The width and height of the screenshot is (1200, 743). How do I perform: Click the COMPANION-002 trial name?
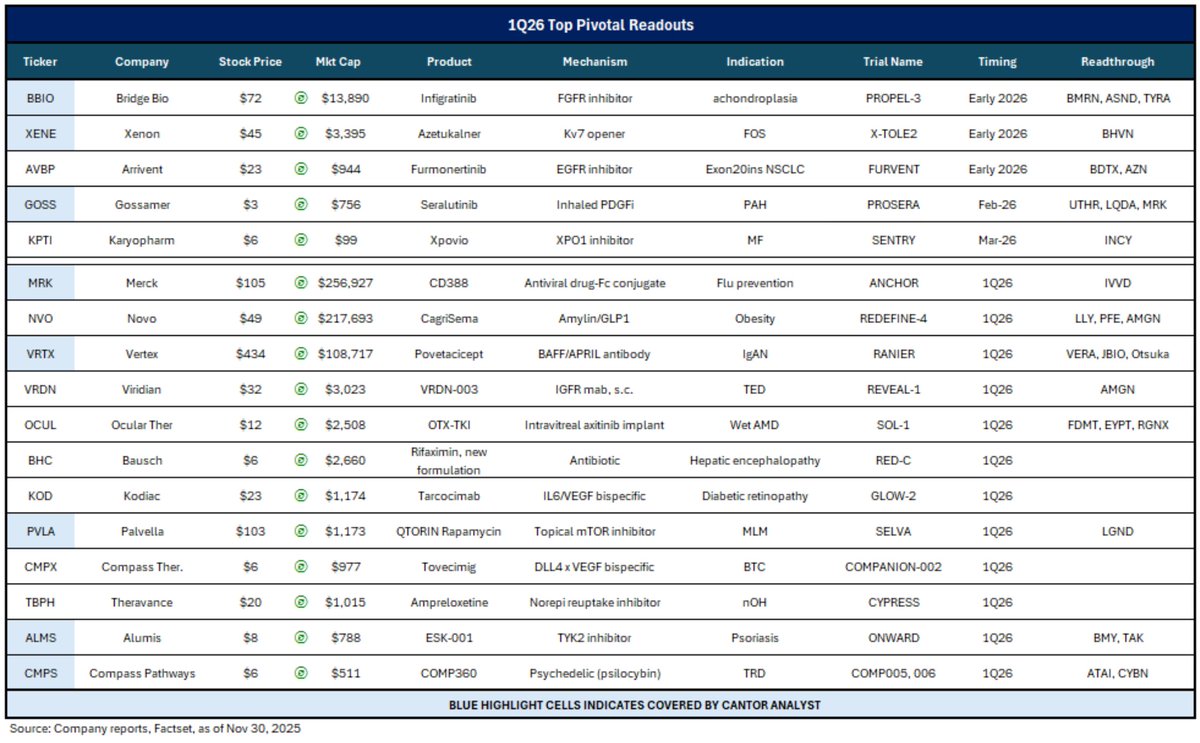pos(893,567)
